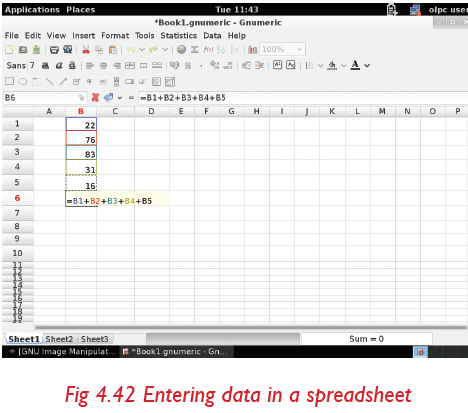The width and height of the screenshot is (468, 413).
Task: Draw an arrow object
Action: (x=63, y=81)
